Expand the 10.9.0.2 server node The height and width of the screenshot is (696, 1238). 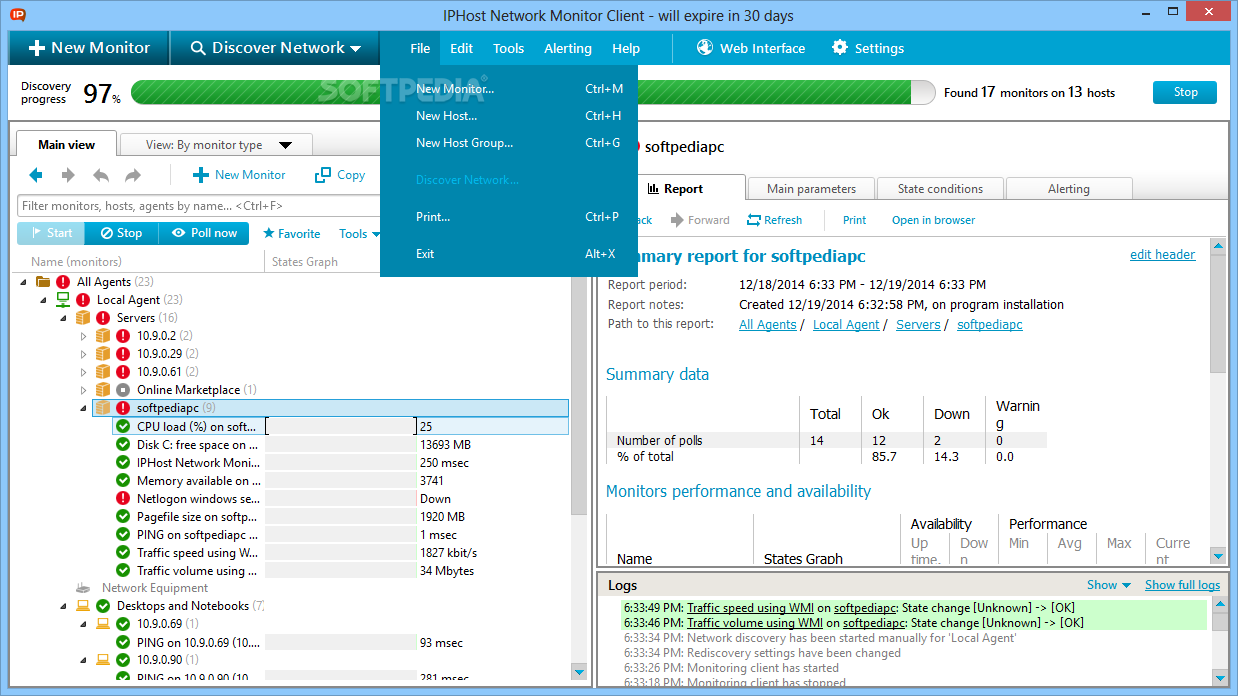(x=84, y=336)
